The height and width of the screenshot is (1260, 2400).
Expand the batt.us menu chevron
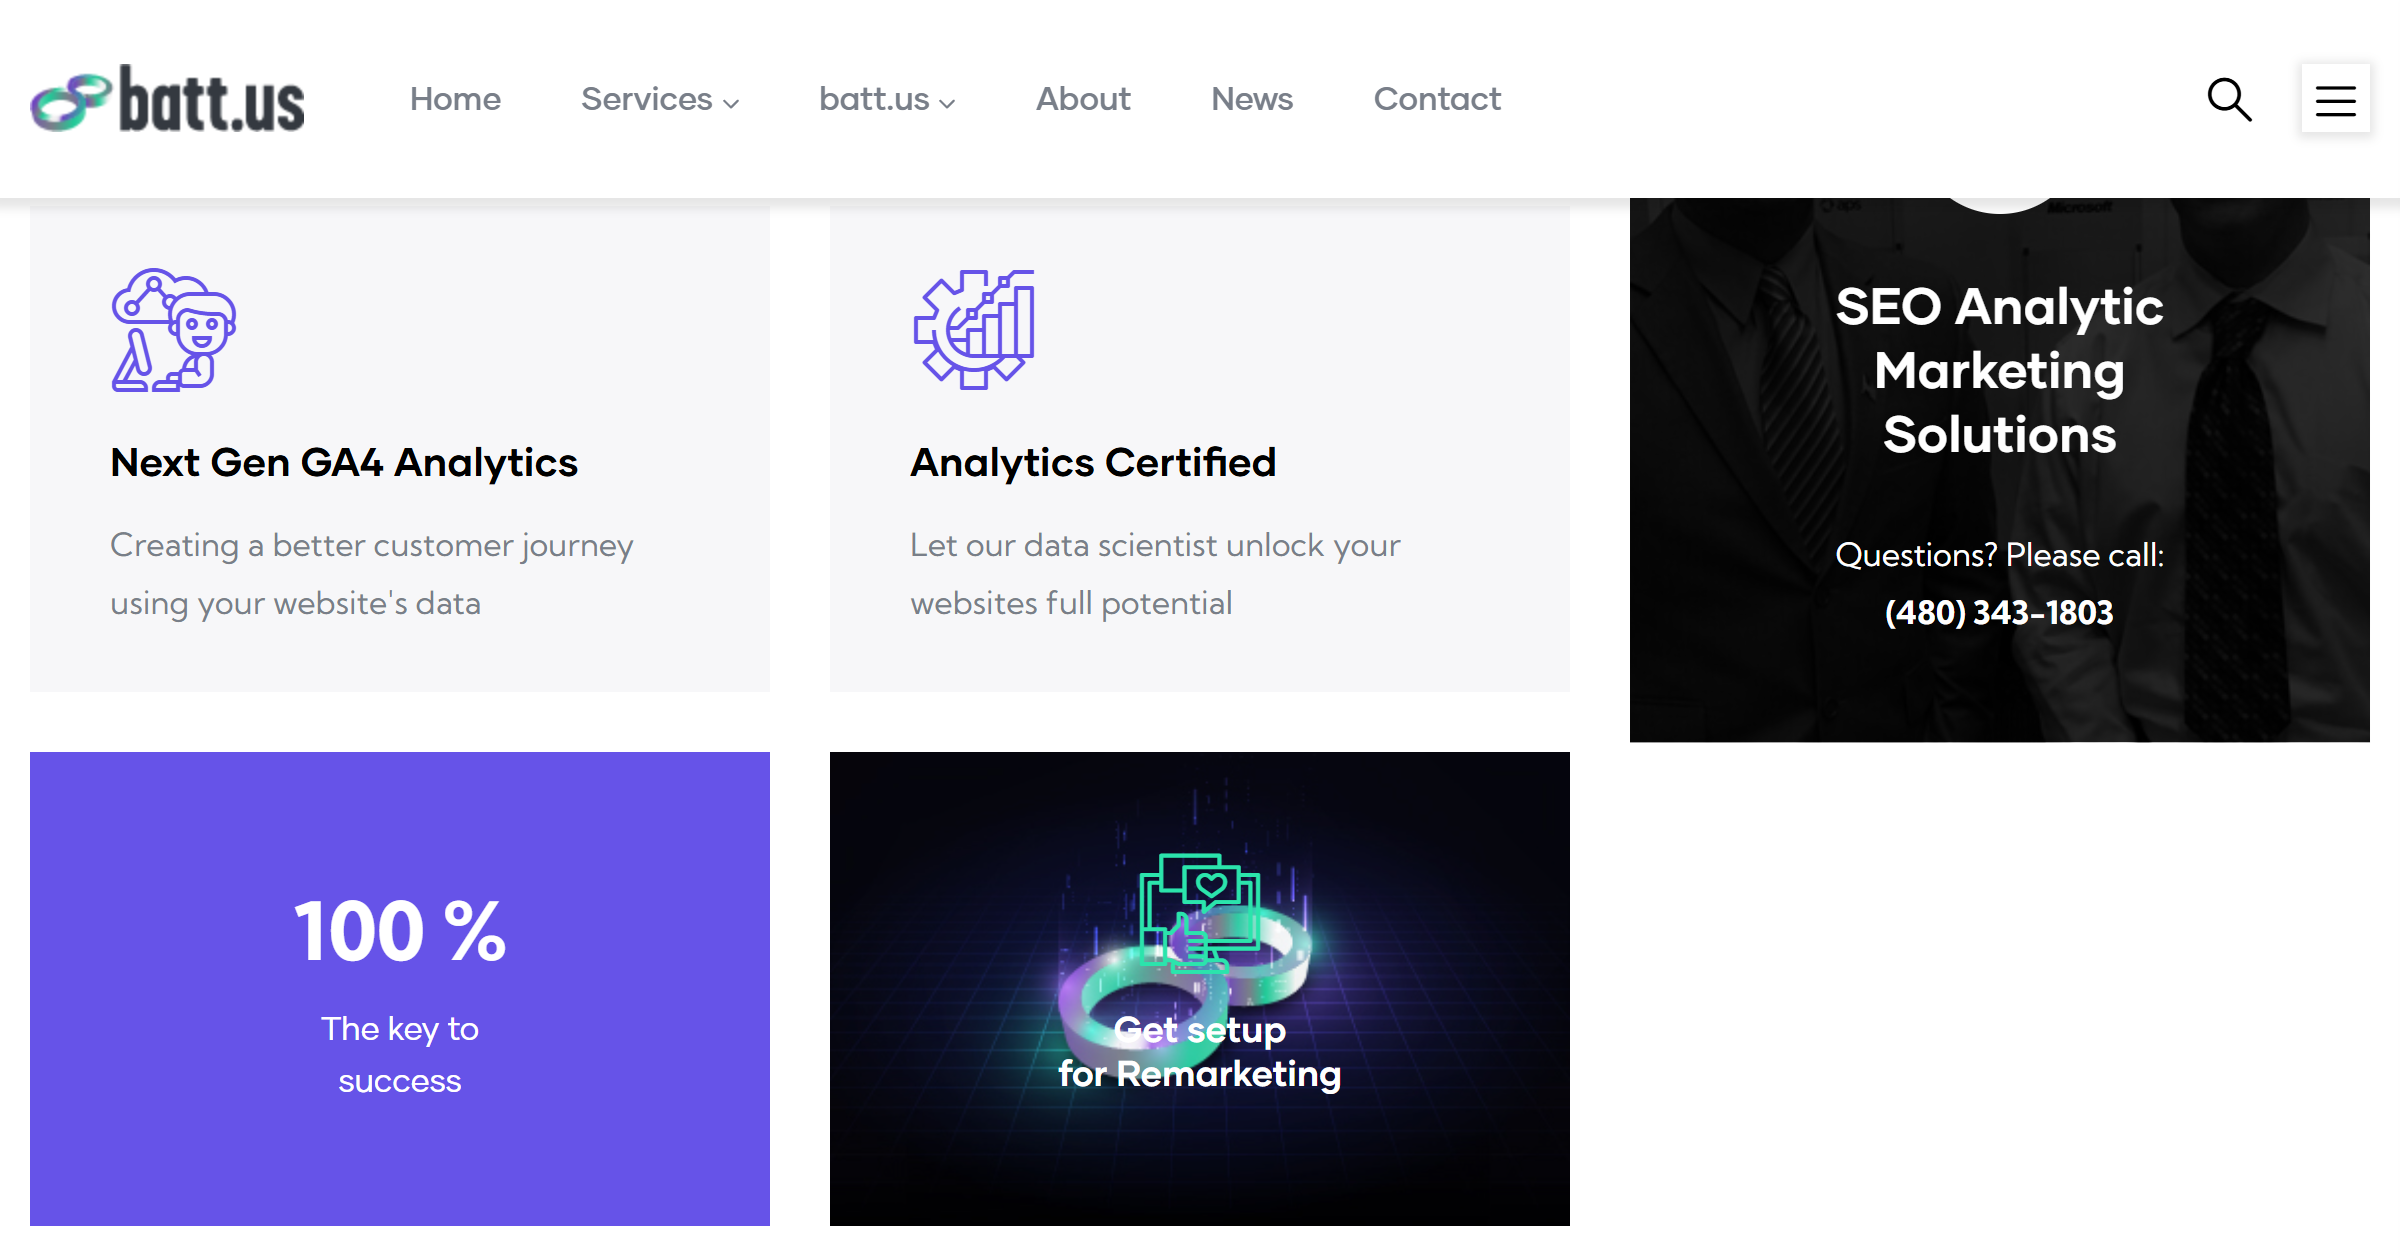948,103
